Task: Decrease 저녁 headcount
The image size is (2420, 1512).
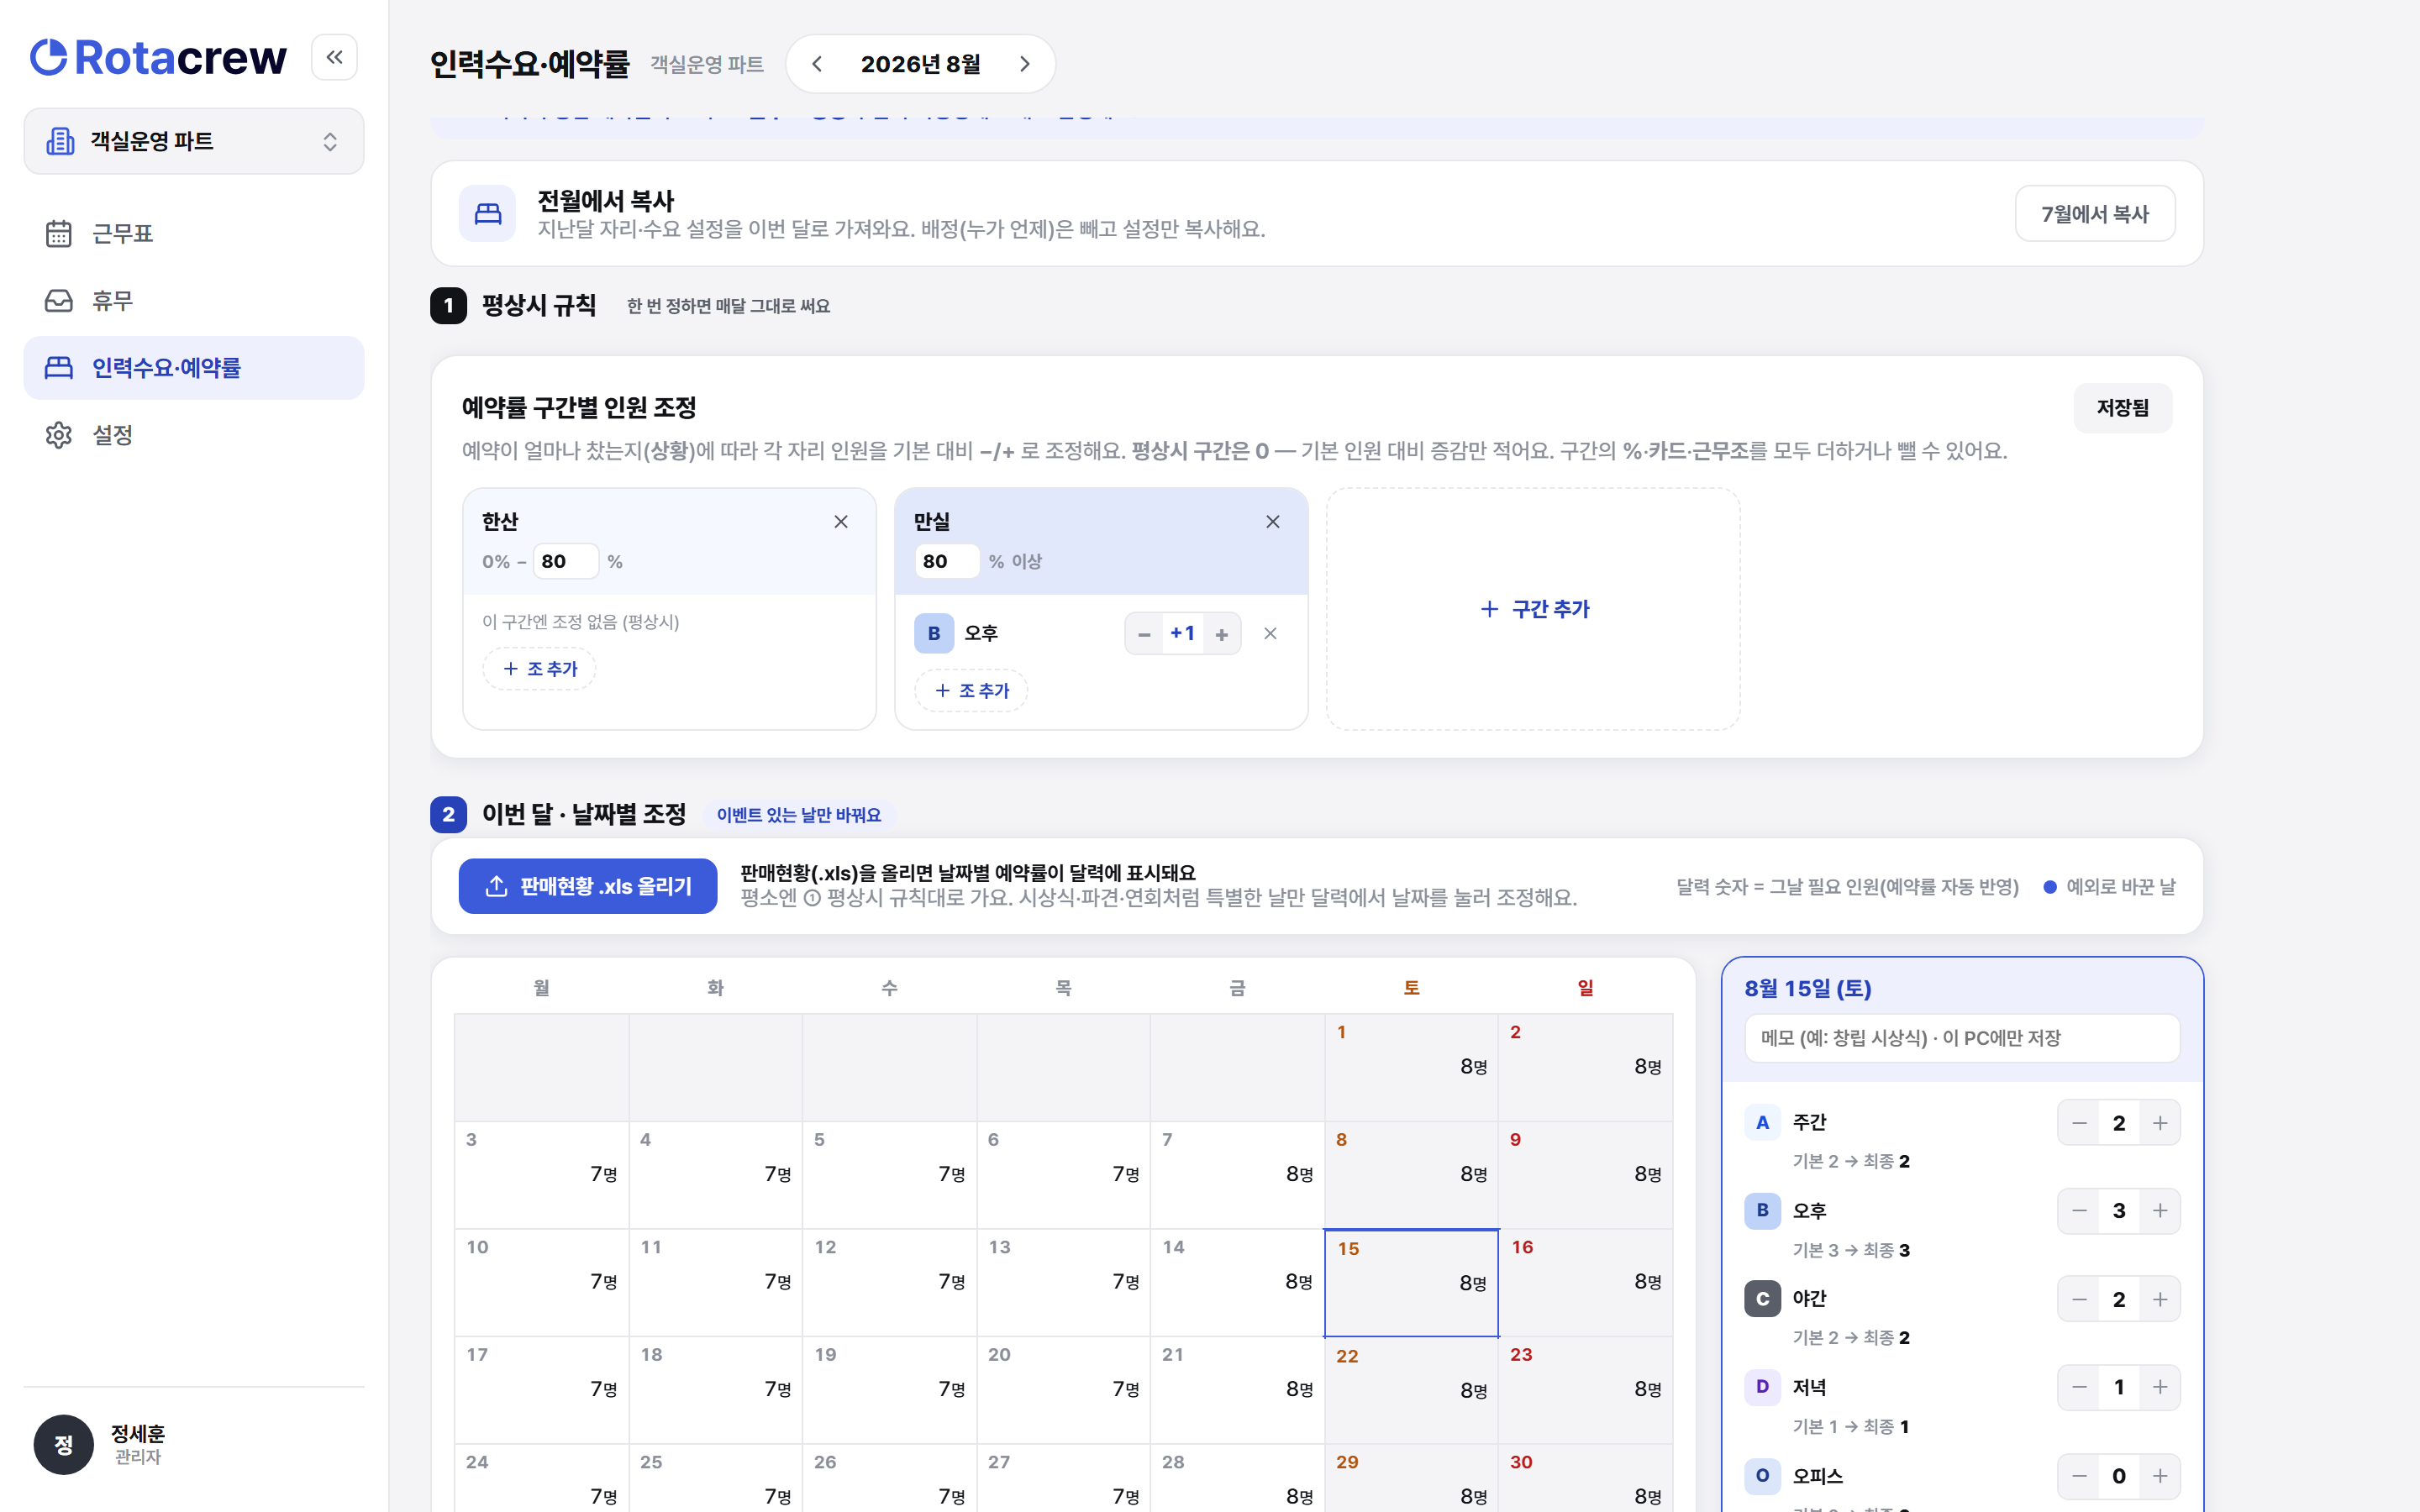Action: coord(2079,1387)
